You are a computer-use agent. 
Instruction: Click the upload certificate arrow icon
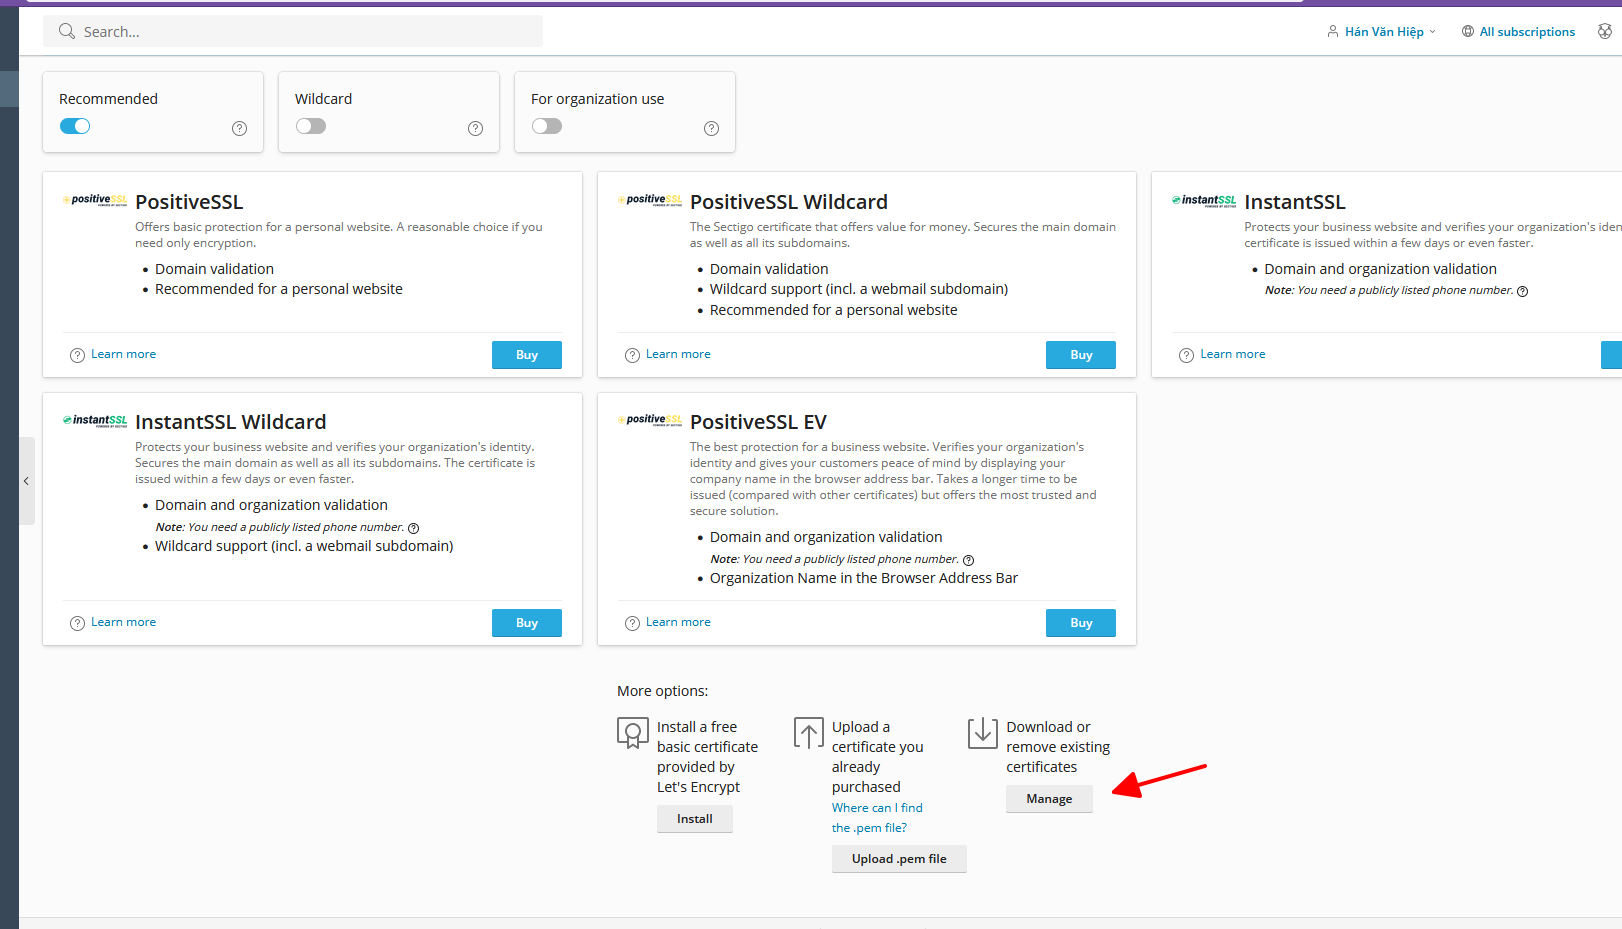808,733
